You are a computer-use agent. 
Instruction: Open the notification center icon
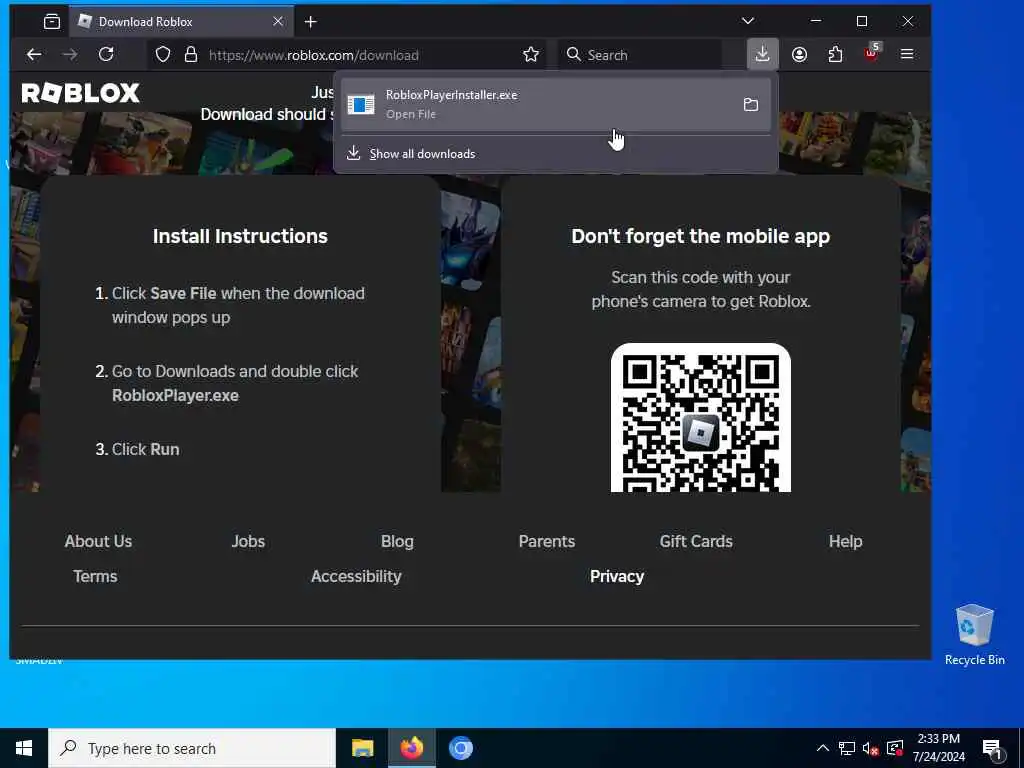[992, 749]
